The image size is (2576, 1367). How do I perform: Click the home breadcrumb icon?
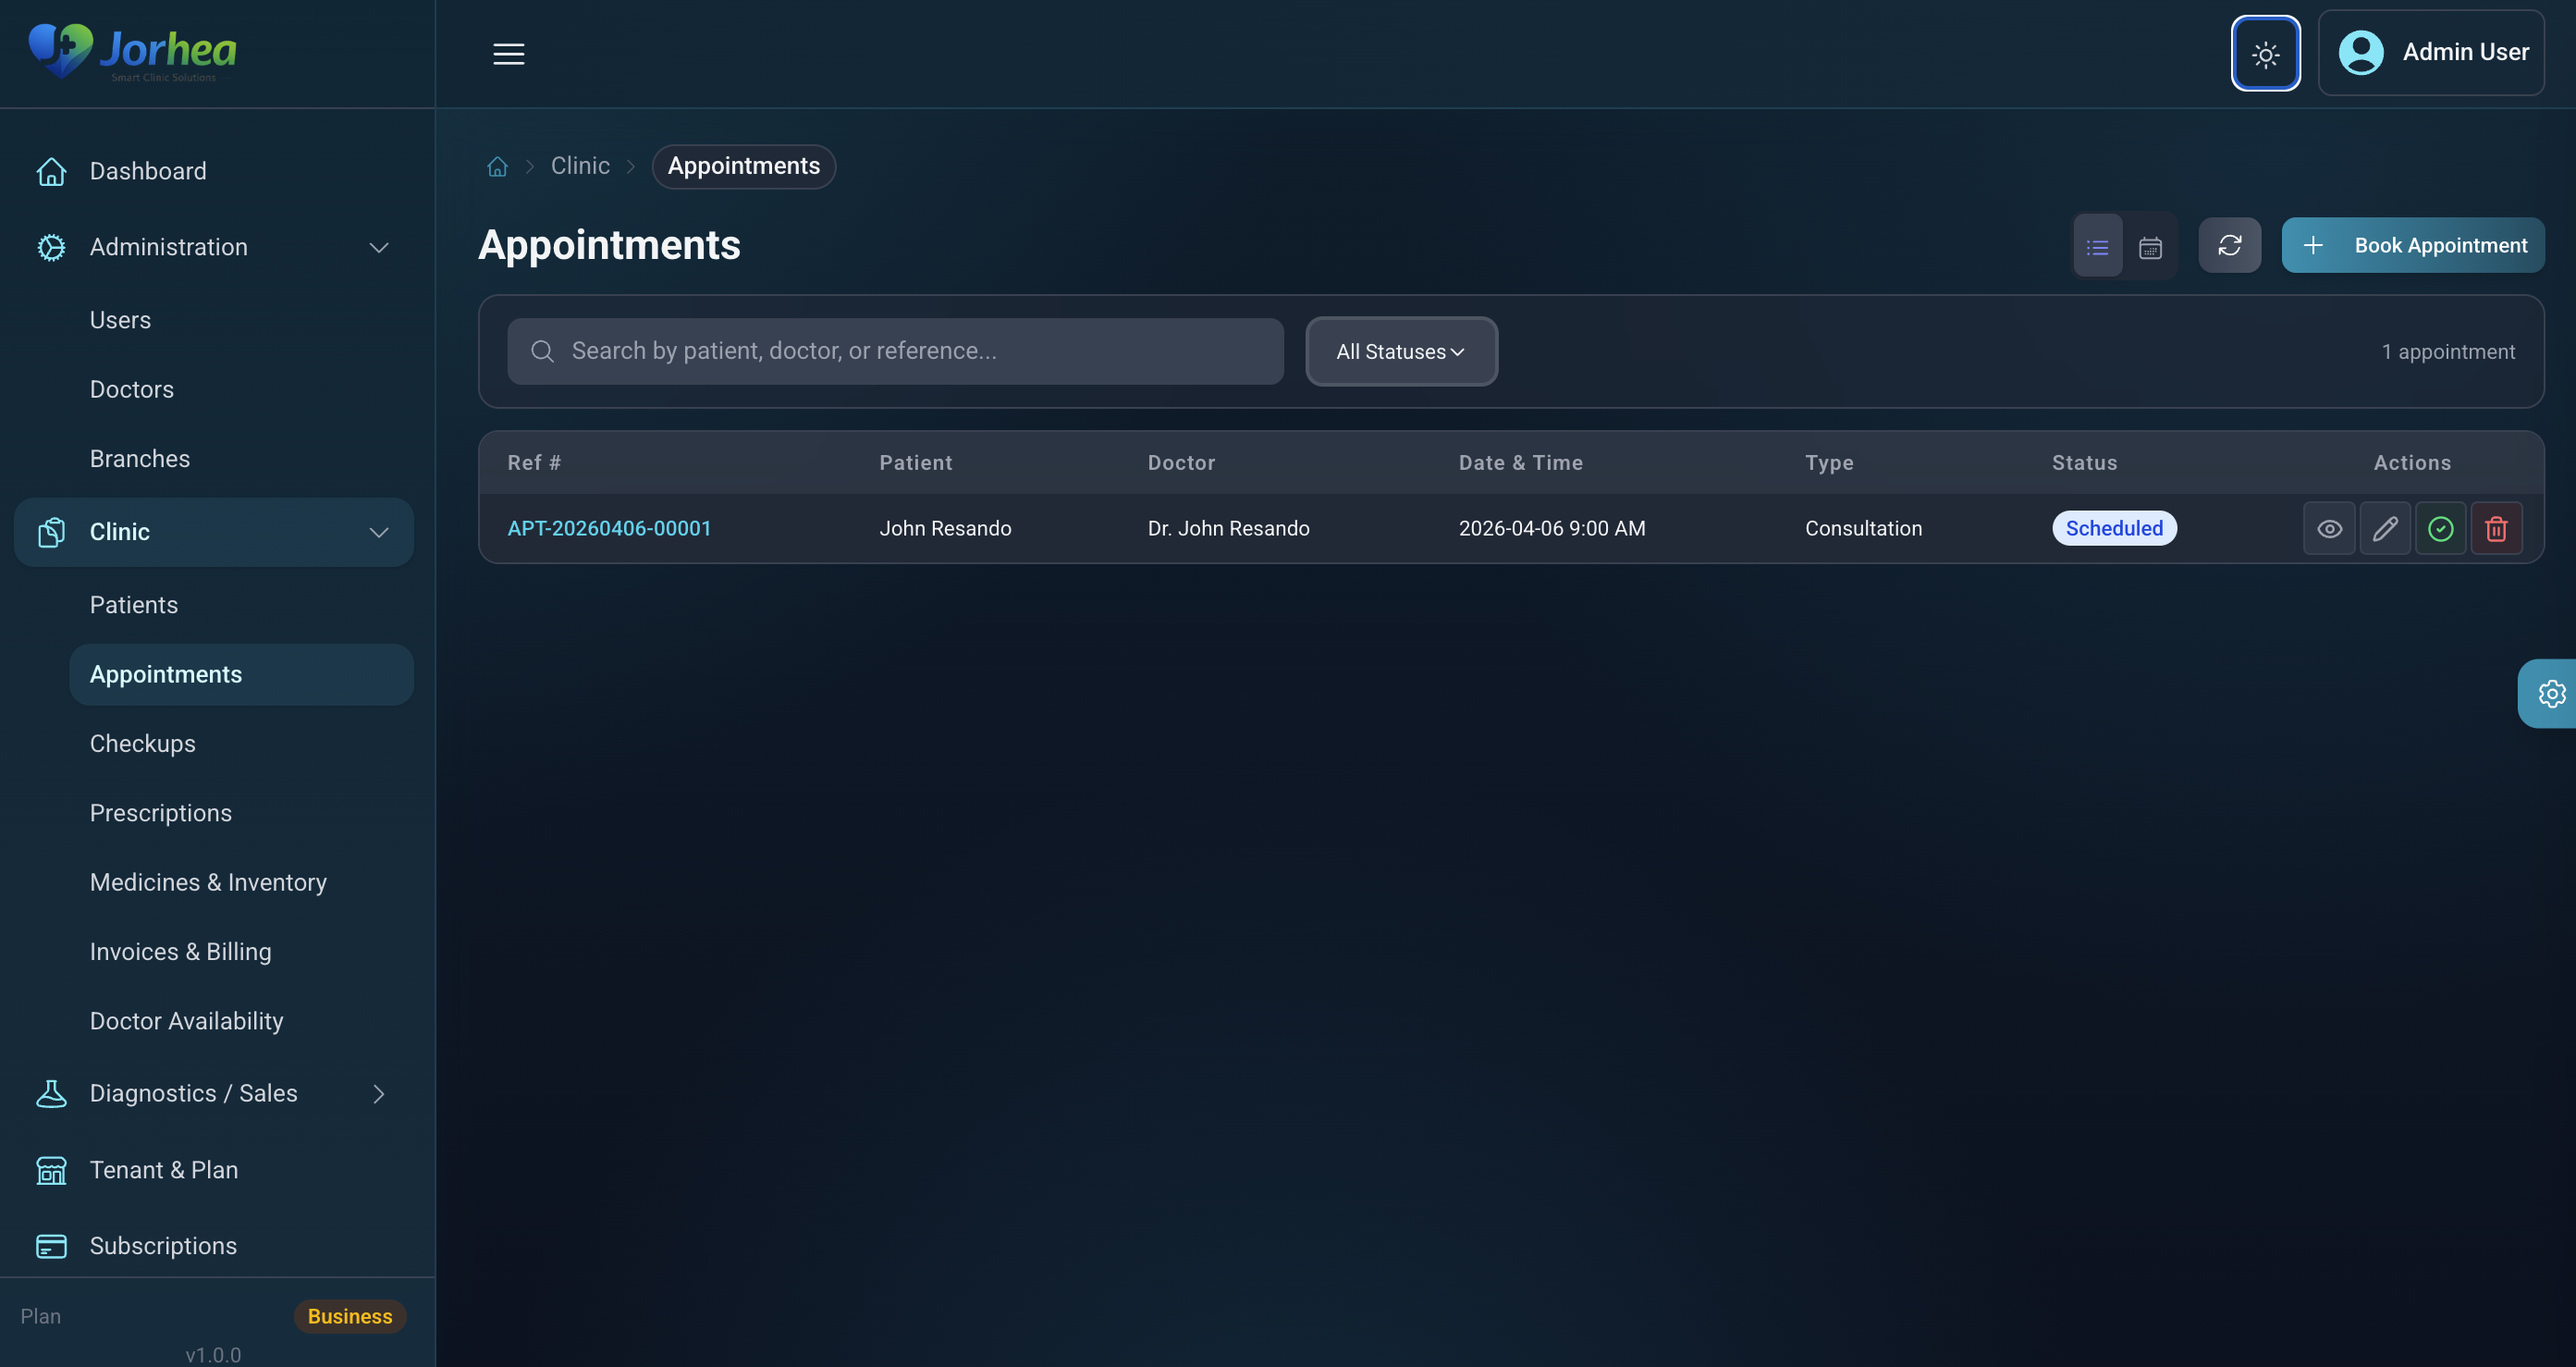pyautogui.click(x=497, y=166)
